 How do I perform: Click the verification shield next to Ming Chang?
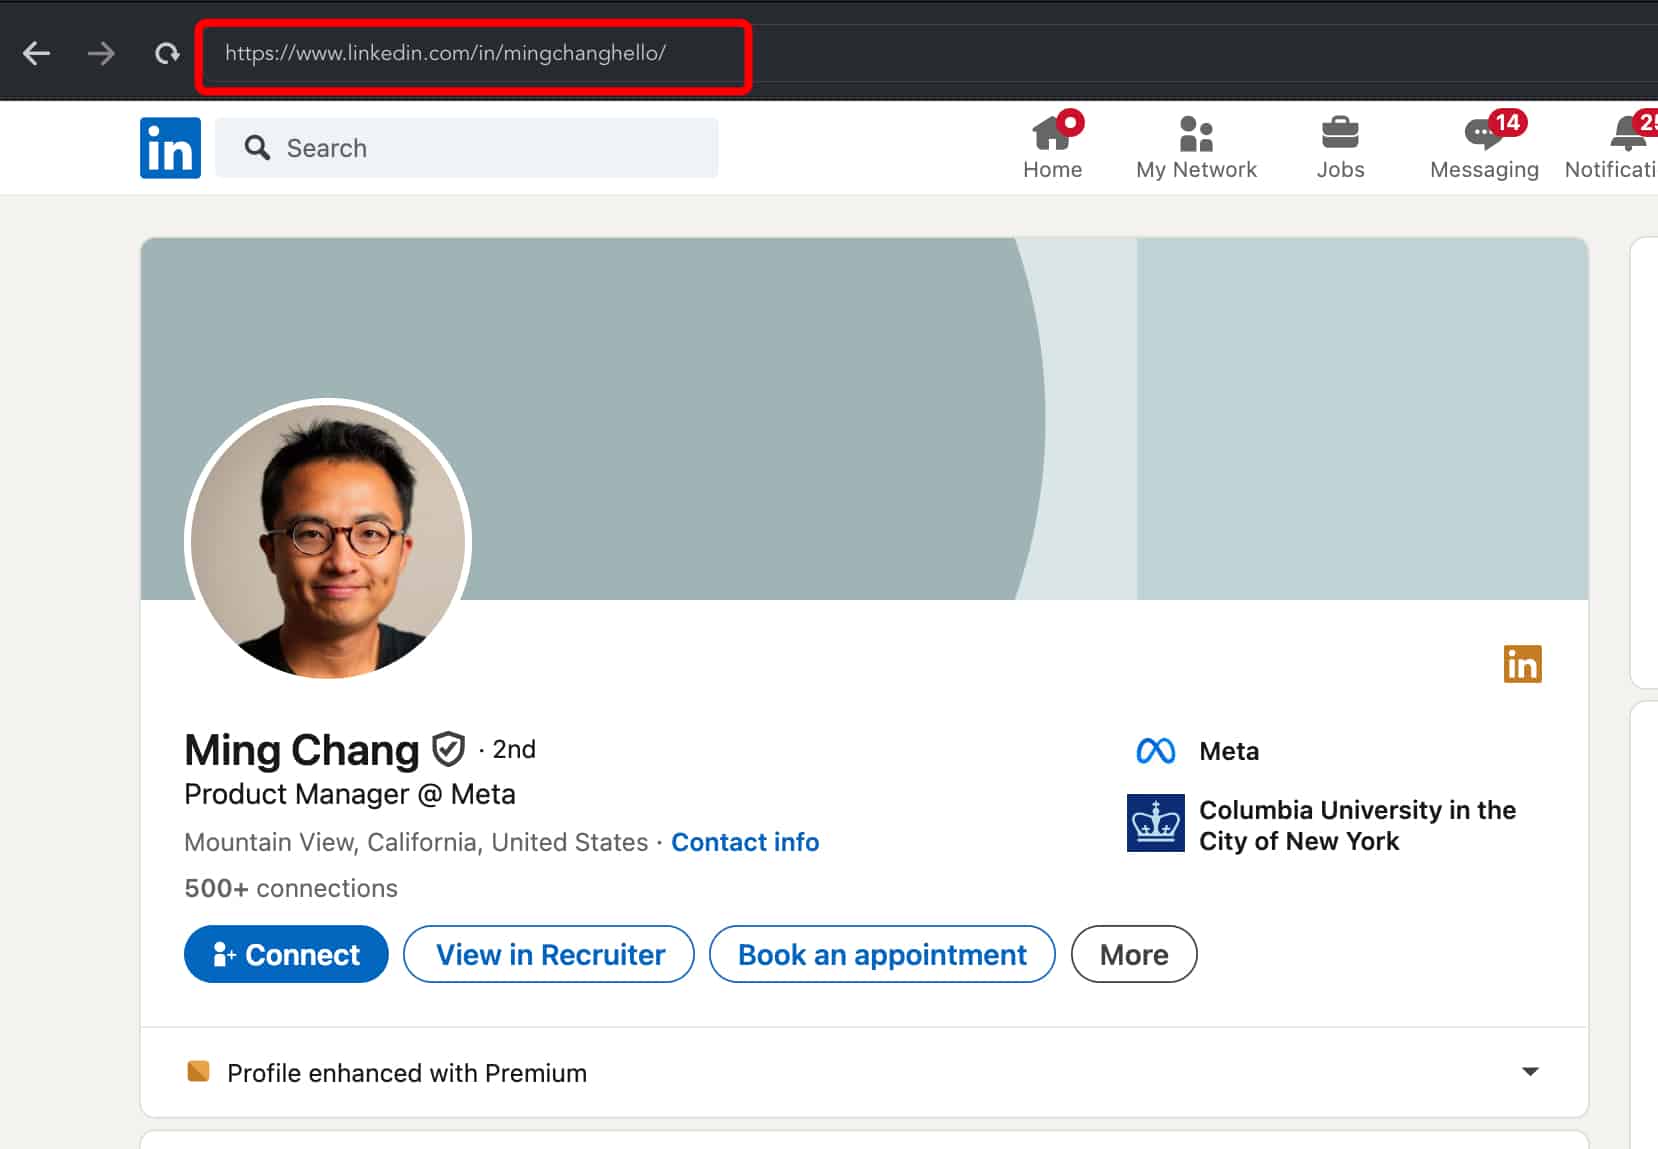pyautogui.click(x=447, y=748)
